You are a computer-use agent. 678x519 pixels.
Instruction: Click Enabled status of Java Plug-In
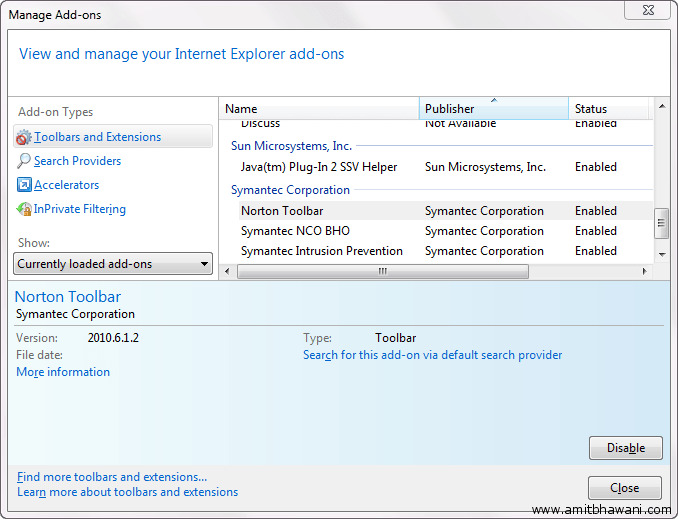click(595, 167)
